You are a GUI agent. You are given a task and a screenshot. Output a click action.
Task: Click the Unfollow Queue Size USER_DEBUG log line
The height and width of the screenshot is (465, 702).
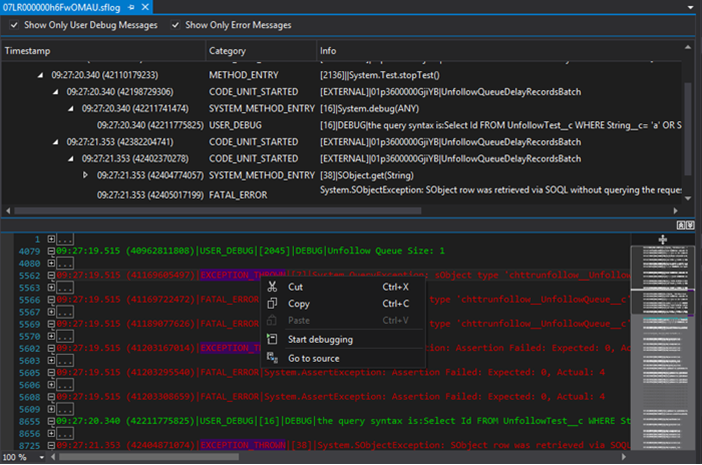(251, 251)
